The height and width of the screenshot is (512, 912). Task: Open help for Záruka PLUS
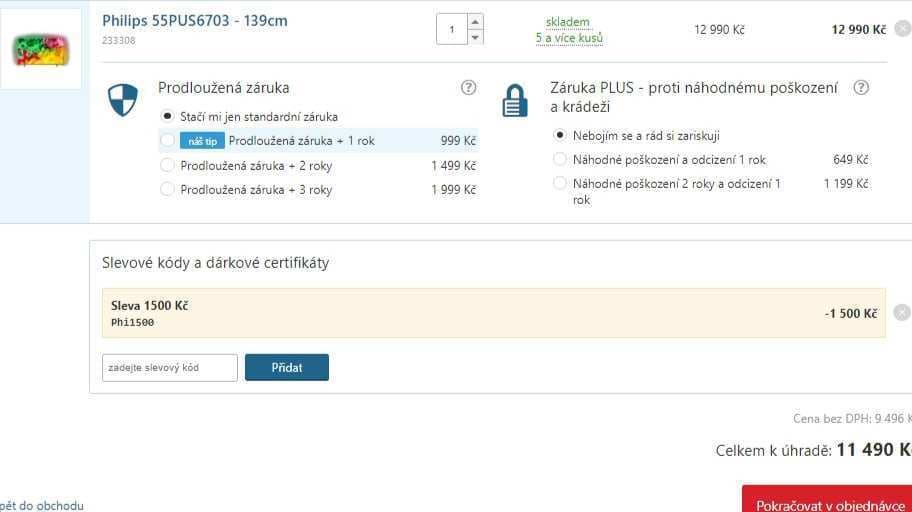click(x=861, y=87)
